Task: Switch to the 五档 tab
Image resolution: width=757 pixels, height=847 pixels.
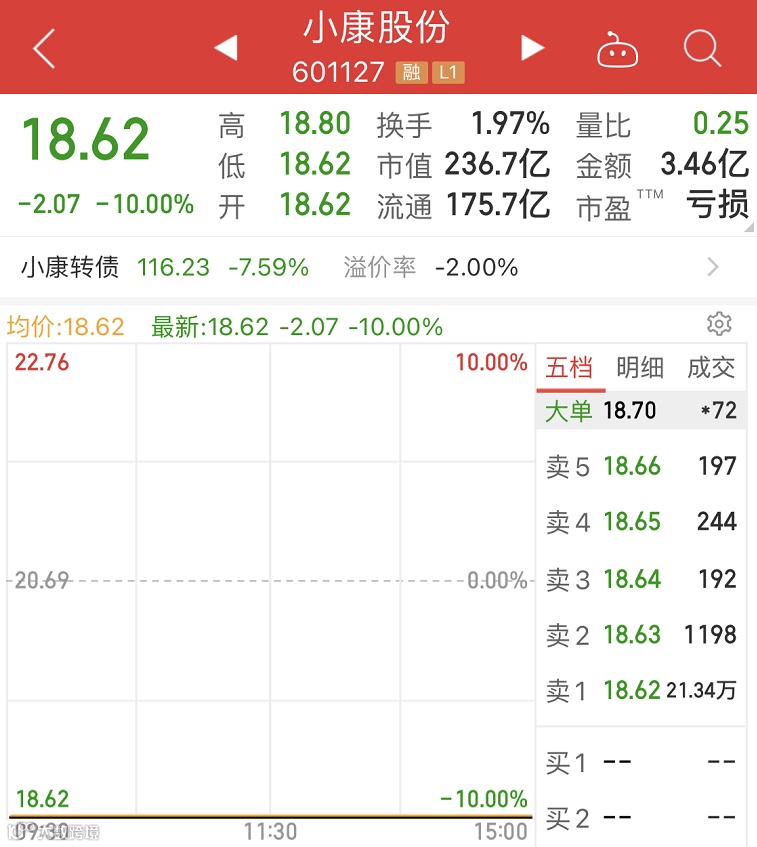Action: point(570,368)
